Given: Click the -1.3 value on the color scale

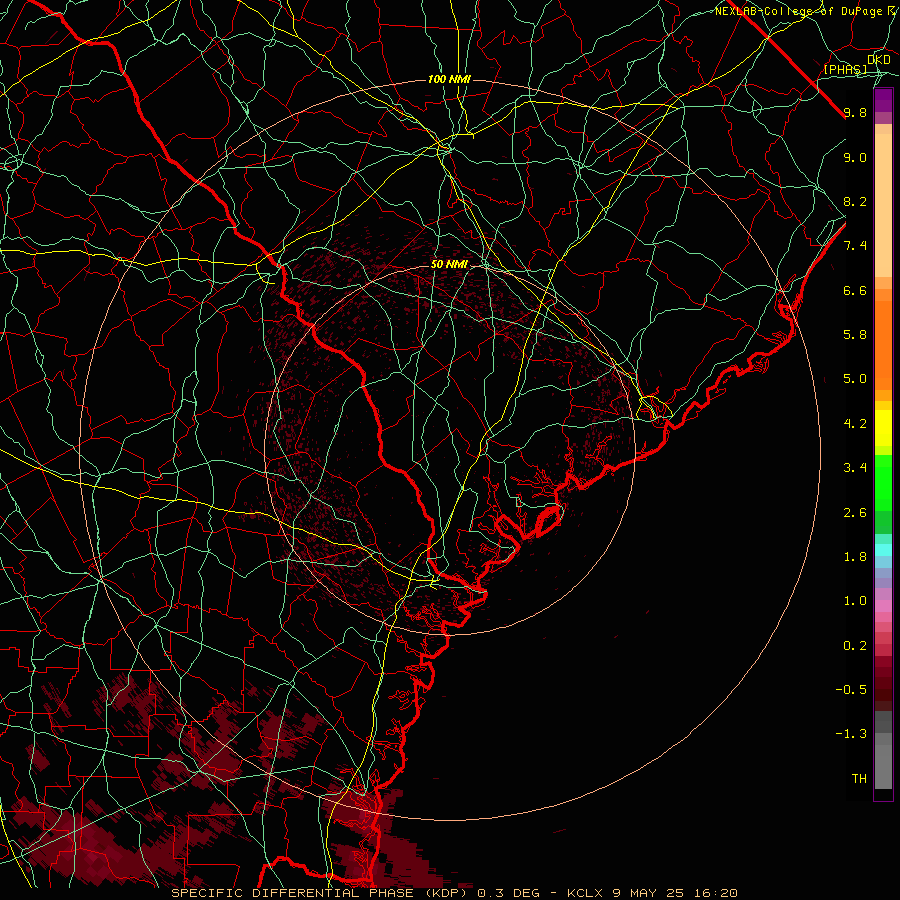Looking at the screenshot, I should tap(851, 734).
